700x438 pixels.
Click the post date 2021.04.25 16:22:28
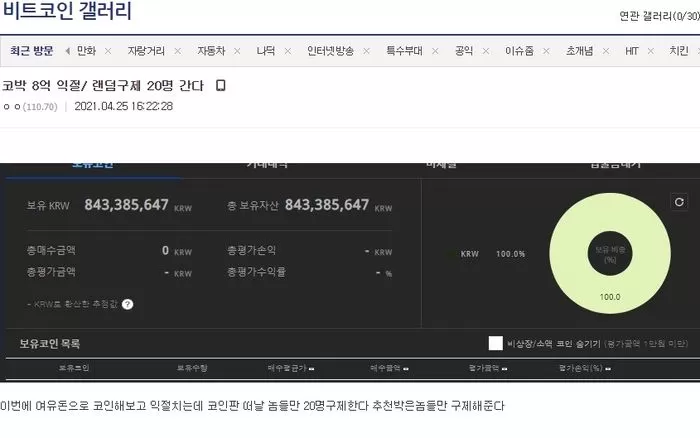(124, 106)
